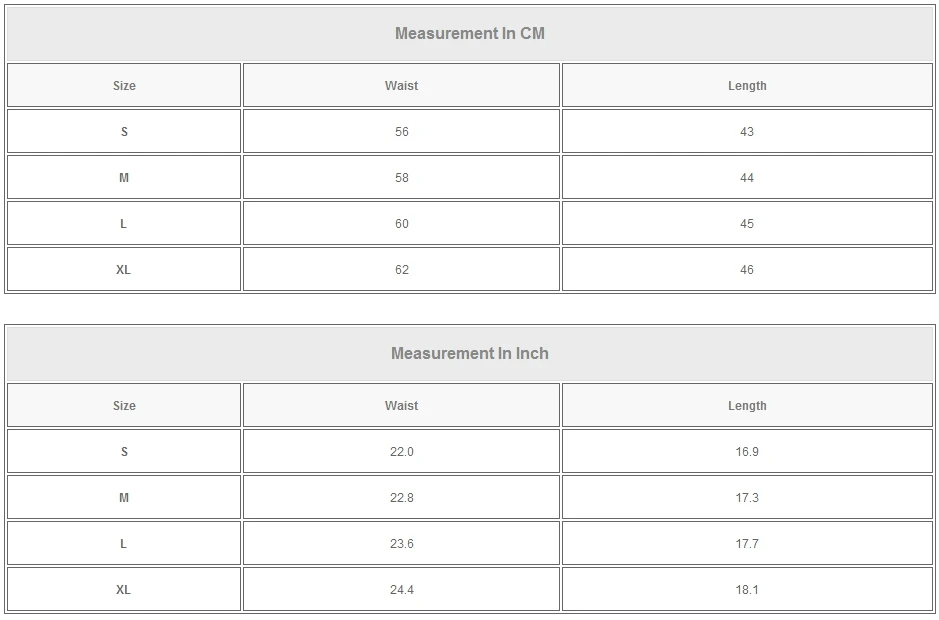Select the waist value 56 for size S
This screenshot has width=939, height=620.
[x=401, y=132]
